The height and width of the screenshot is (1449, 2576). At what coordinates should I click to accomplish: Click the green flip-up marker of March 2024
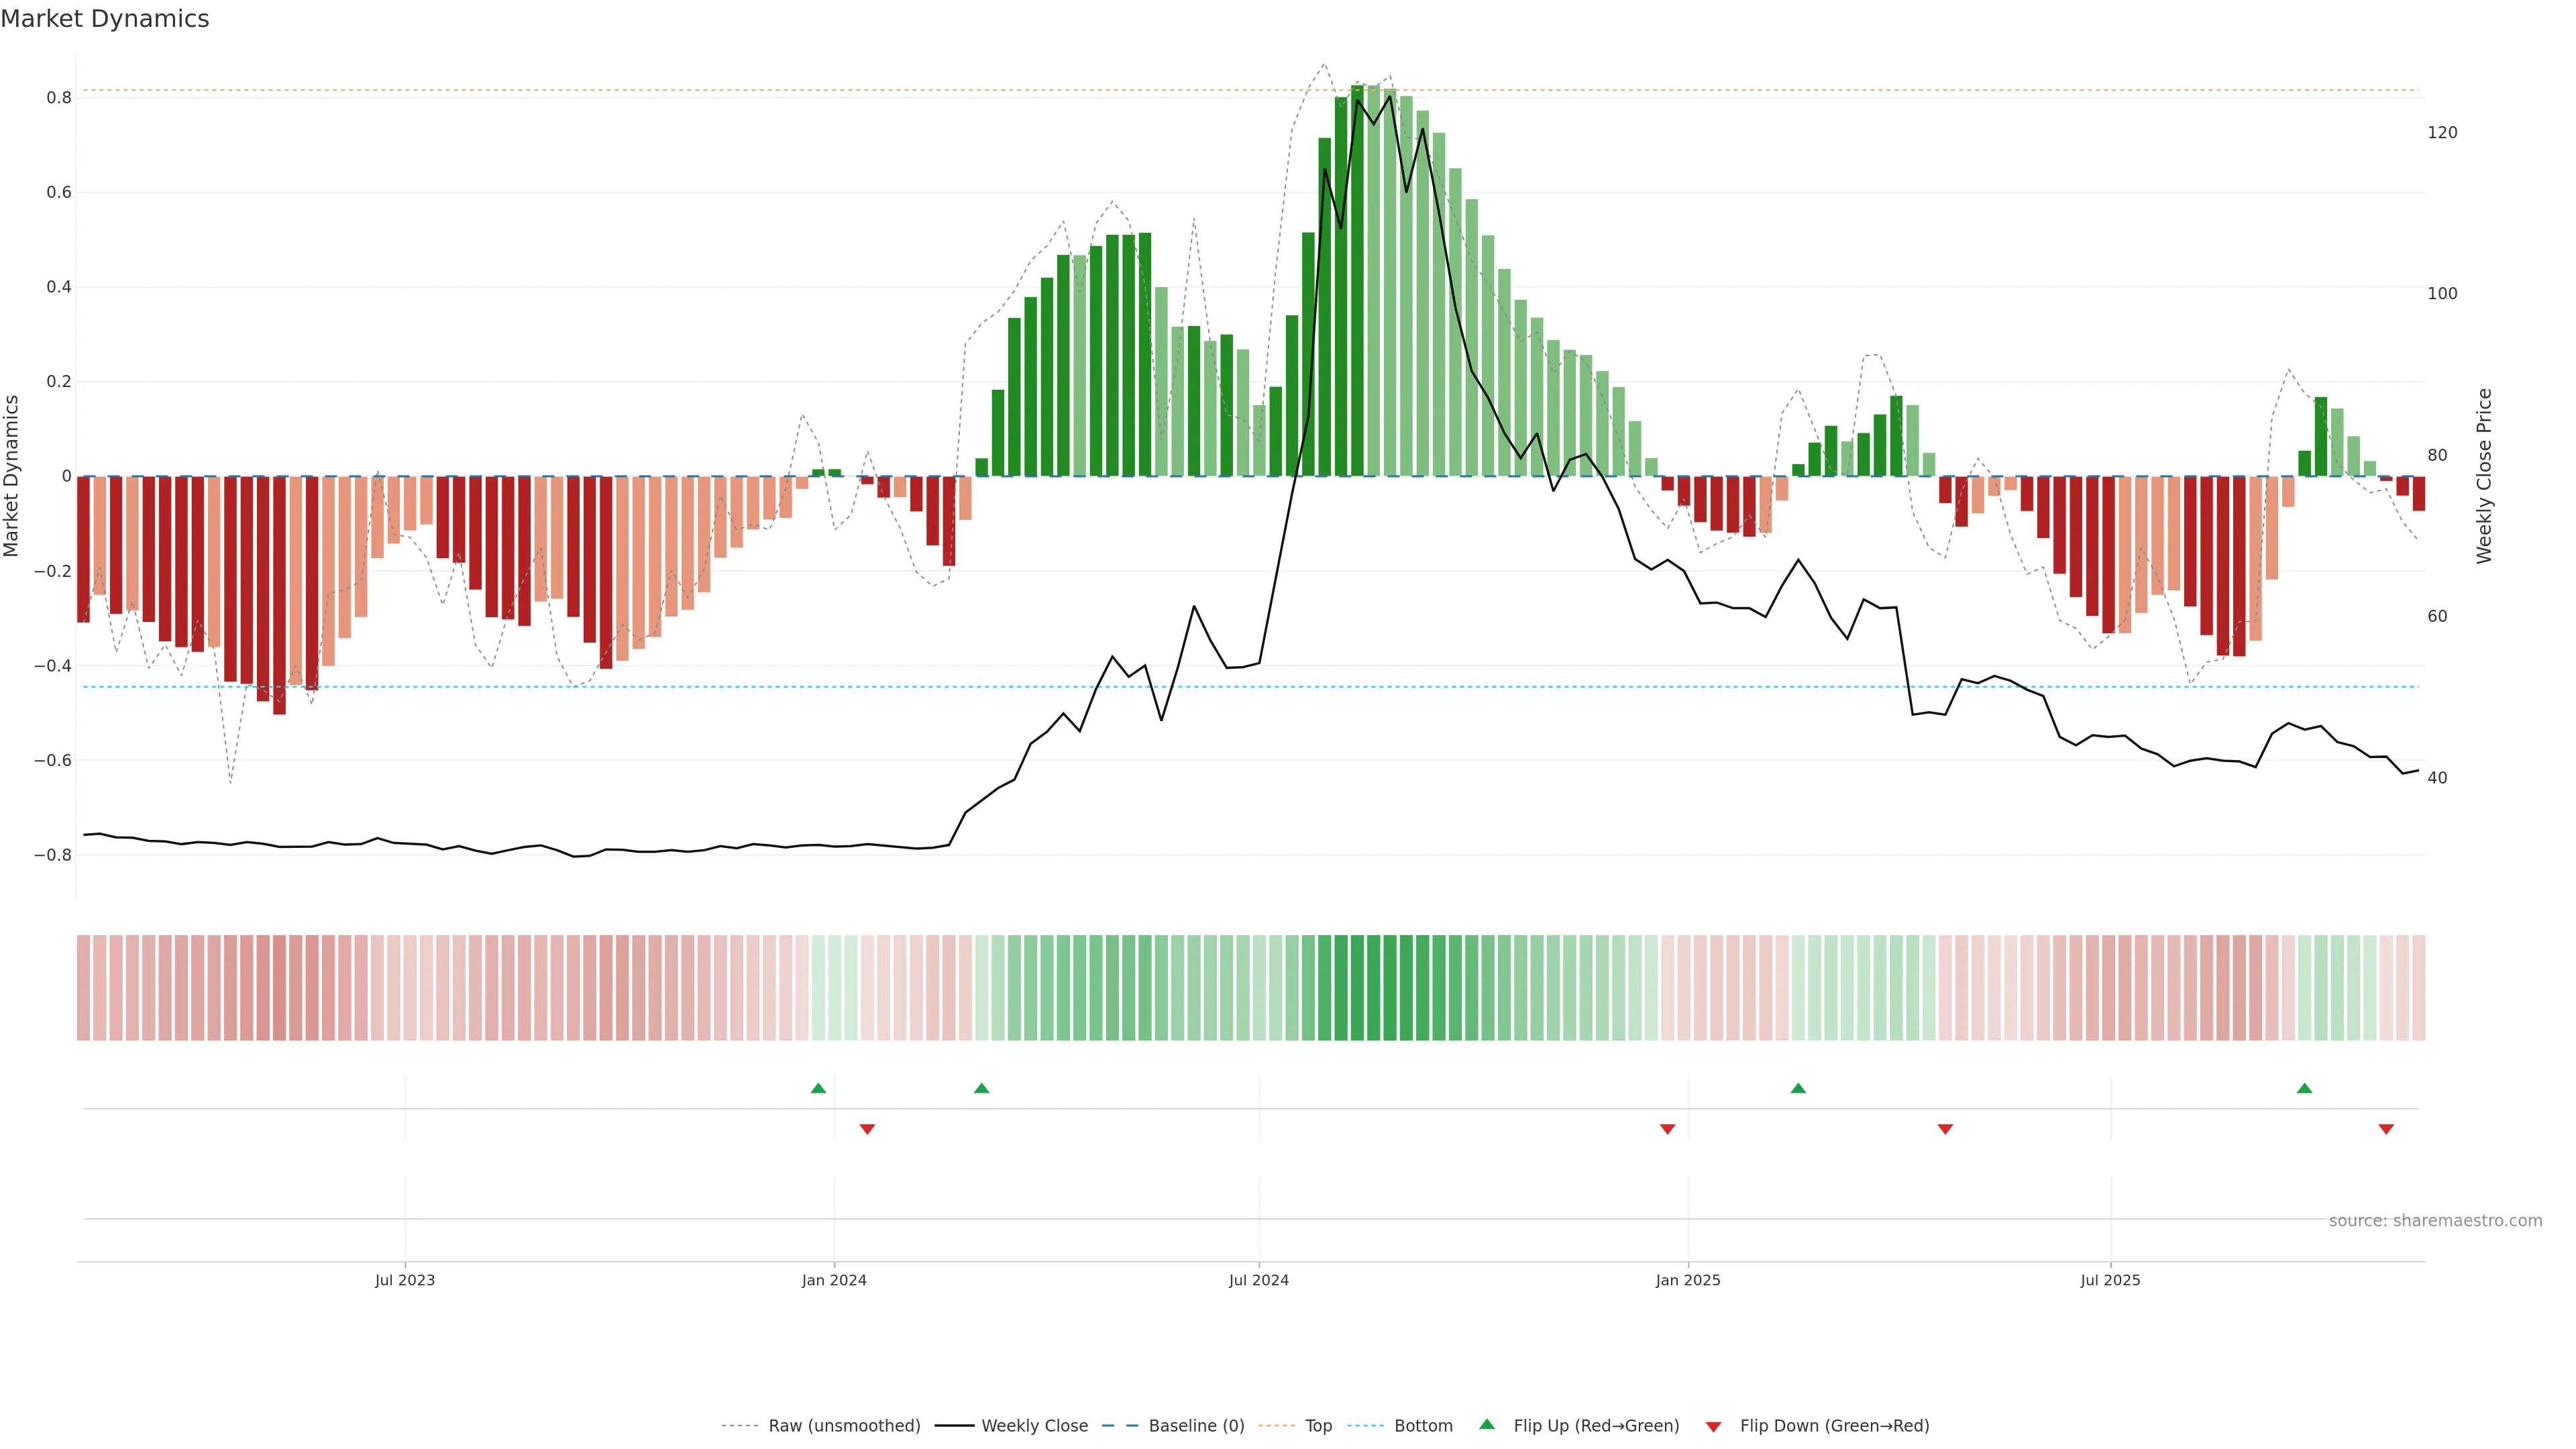981,1088
